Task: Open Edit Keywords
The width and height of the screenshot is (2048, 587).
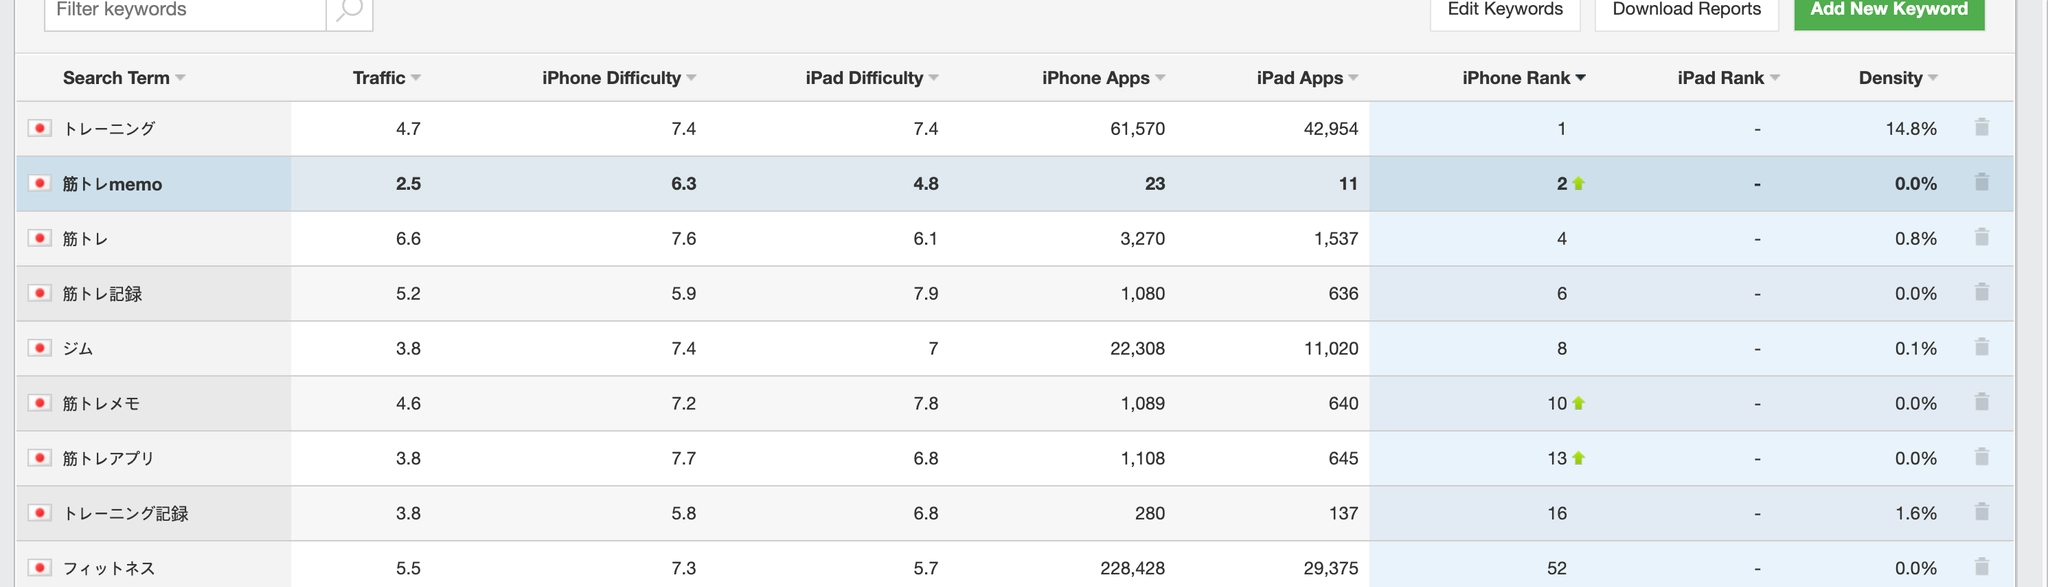Action: coord(1505,11)
